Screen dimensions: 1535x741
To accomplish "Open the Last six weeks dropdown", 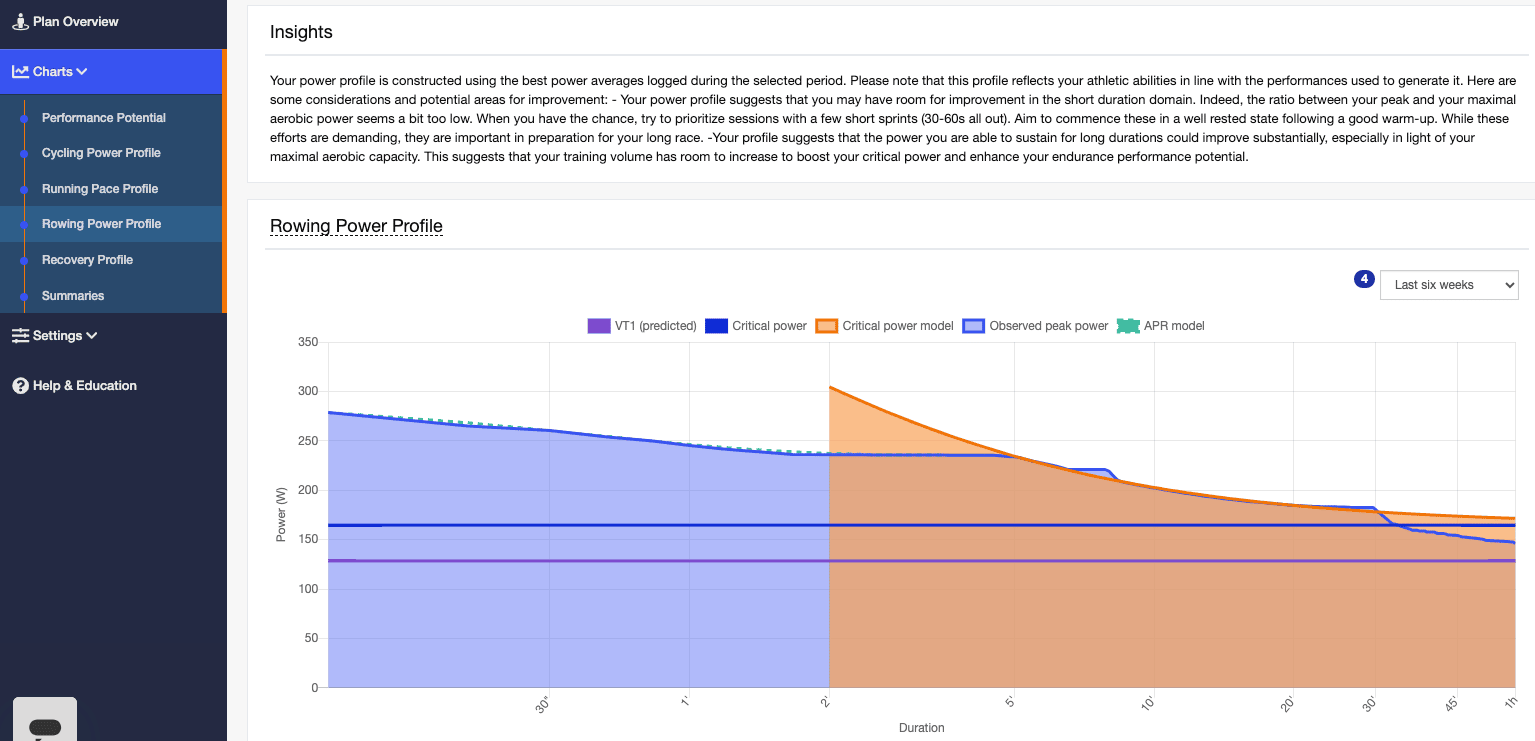I will 1448,285.
